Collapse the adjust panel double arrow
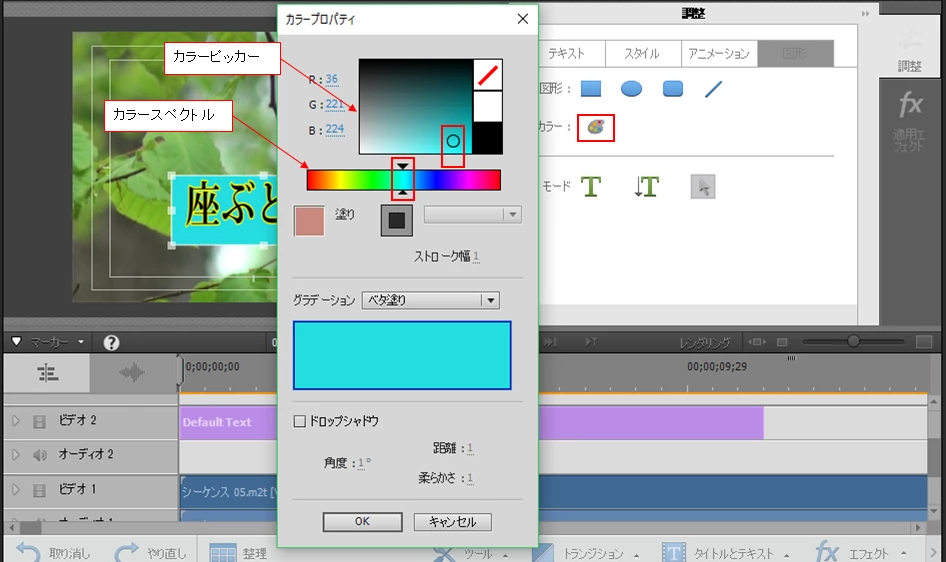 (865, 13)
